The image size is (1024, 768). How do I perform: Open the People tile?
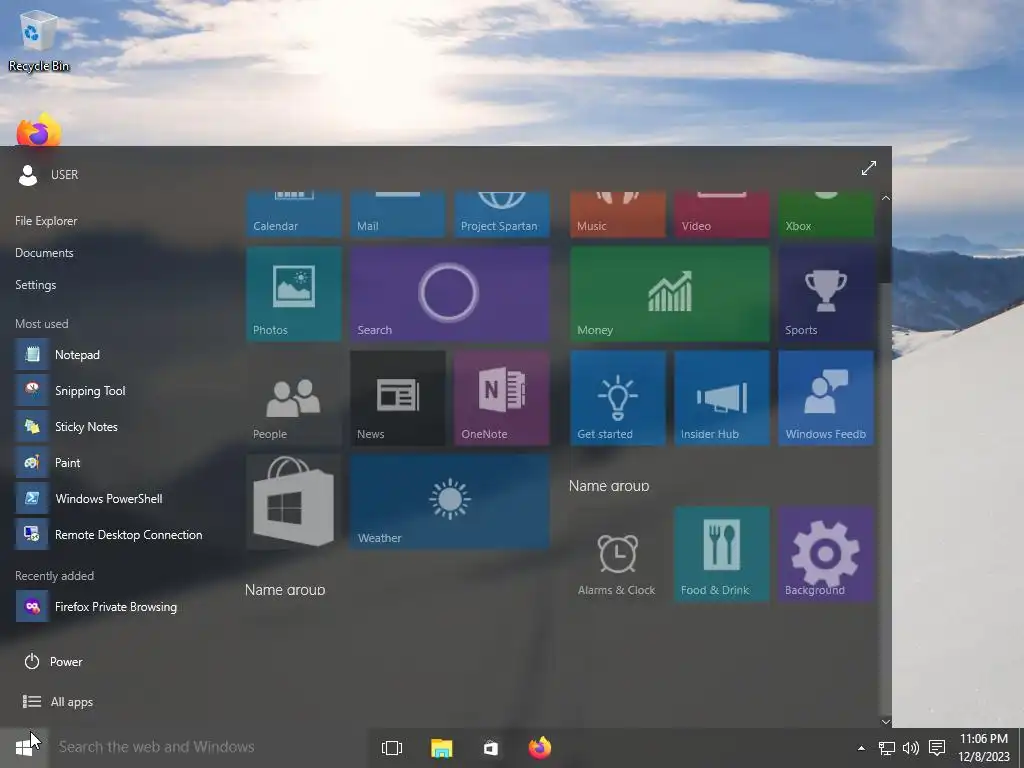point(294,398)
